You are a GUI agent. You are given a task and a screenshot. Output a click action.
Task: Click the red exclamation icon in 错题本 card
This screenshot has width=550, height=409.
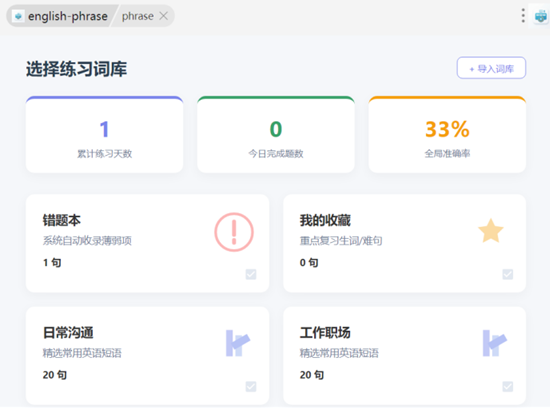click(234, 232)
